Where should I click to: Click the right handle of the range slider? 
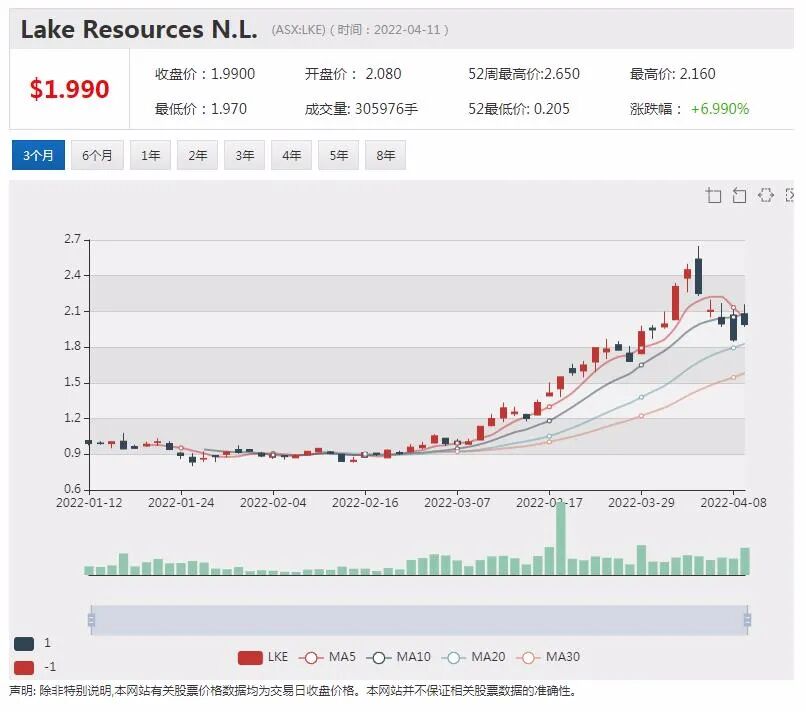pos(747,619)
